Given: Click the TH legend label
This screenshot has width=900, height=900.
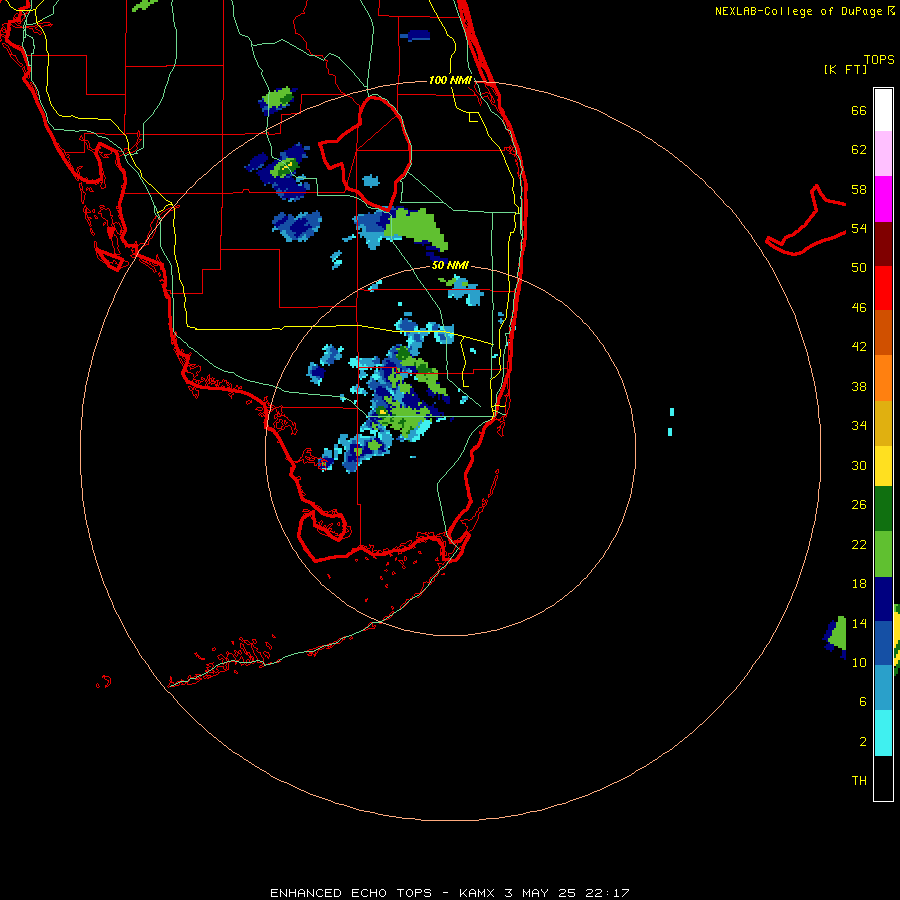Looking at the screenshot, I should [x=859, y=781].
